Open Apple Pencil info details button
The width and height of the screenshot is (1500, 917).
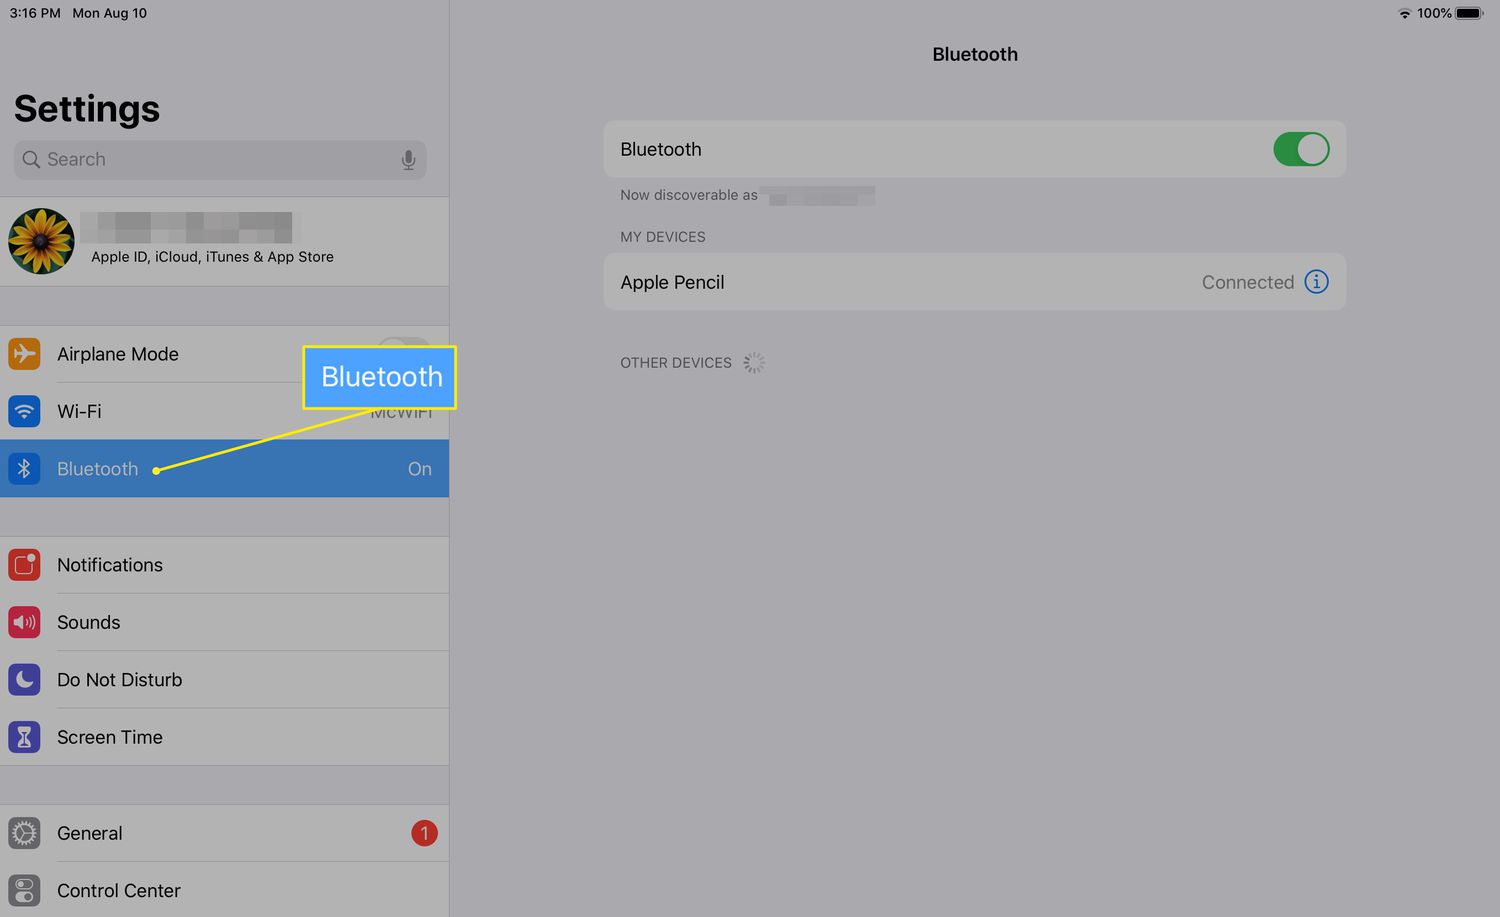coord(1316,282)
